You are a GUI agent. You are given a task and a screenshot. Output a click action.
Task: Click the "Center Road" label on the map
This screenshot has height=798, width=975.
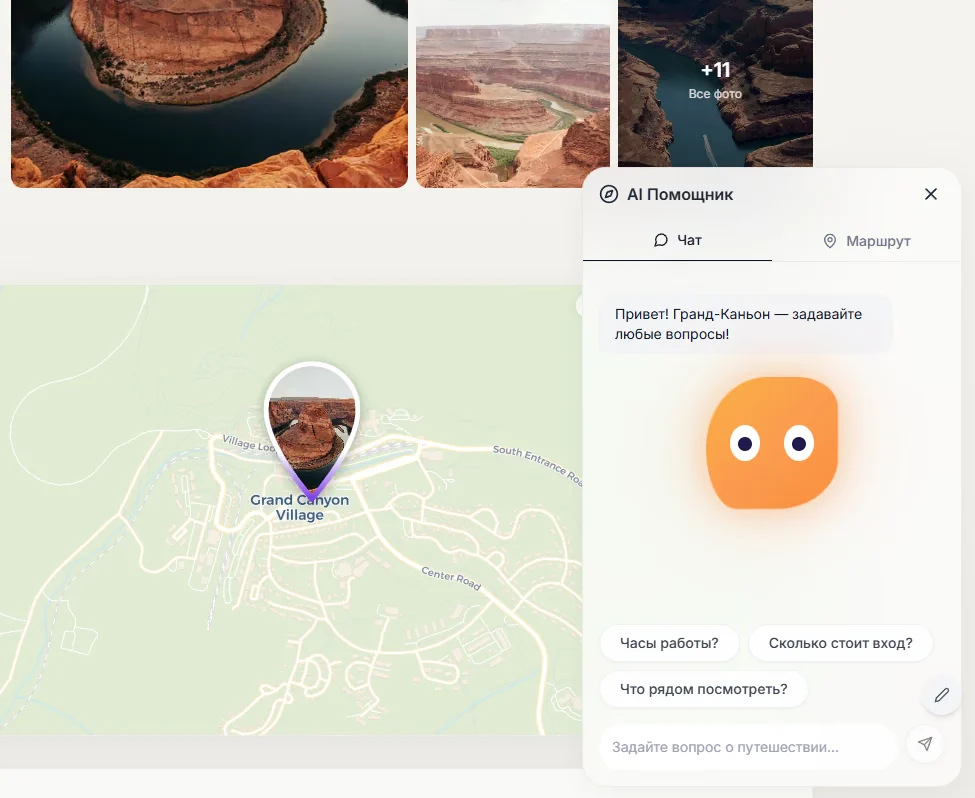pyautogui.click(x=451, y=578)
